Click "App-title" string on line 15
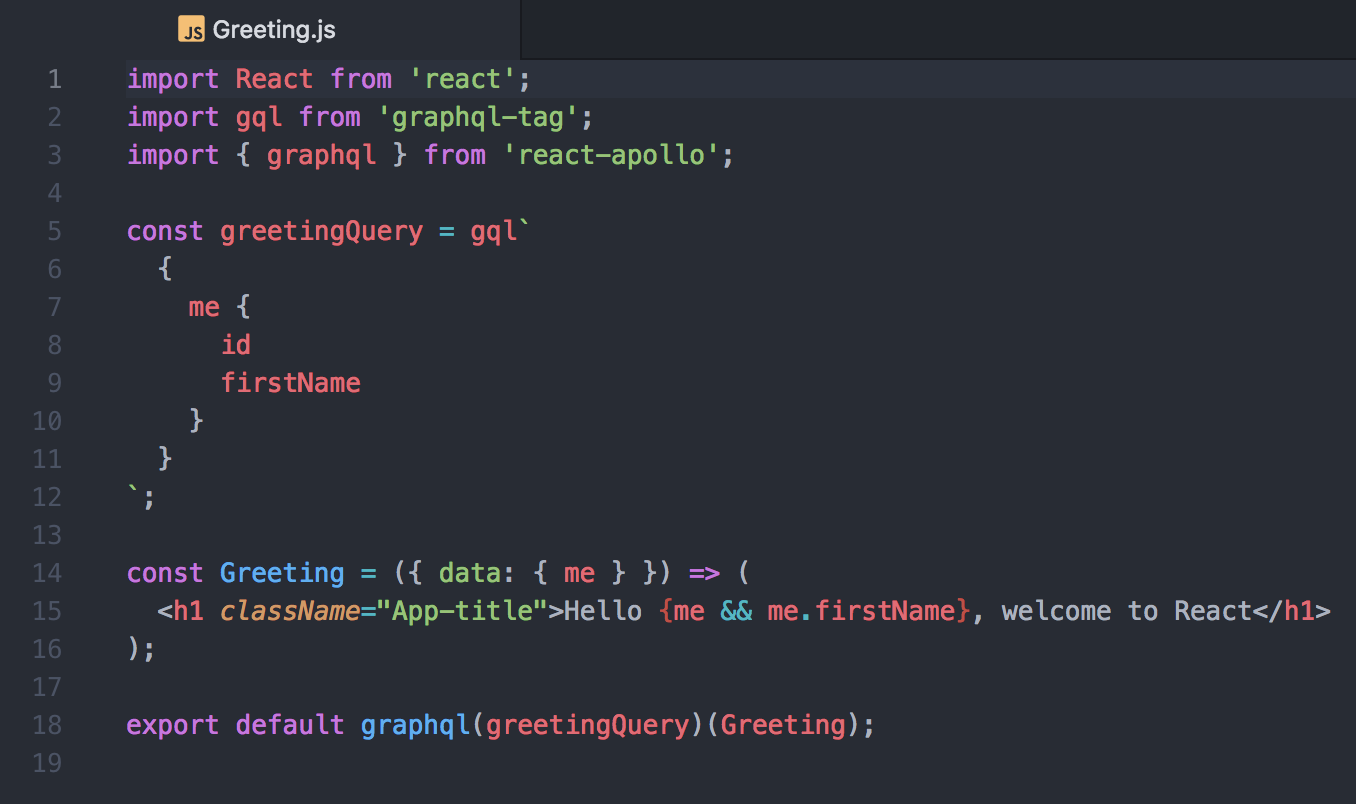 point(462,611)
